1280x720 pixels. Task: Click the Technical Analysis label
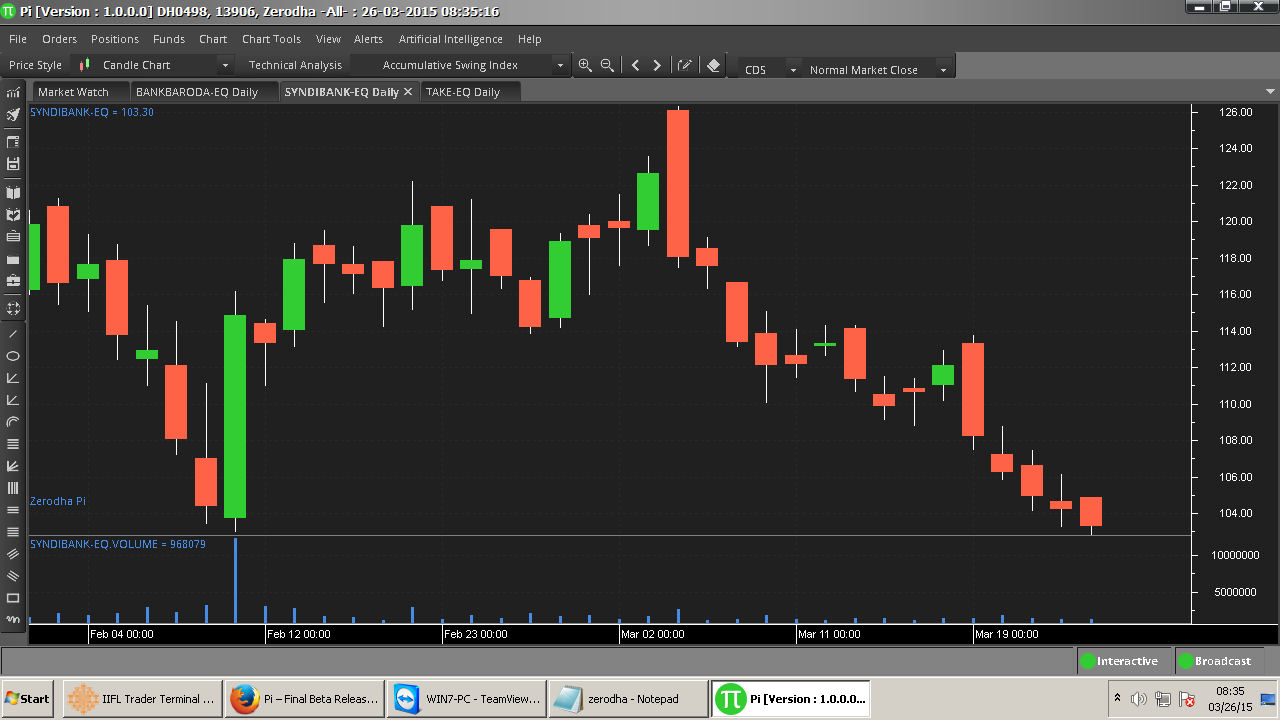pos(295,65)
